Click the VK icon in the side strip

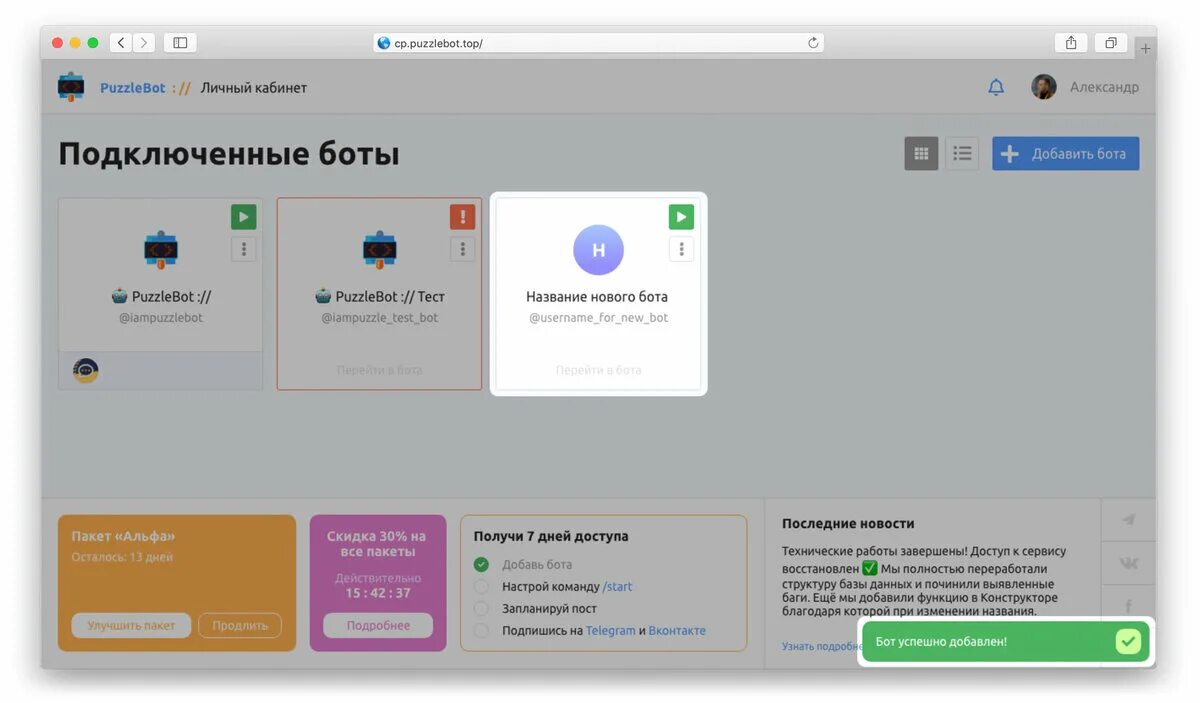1129,564
